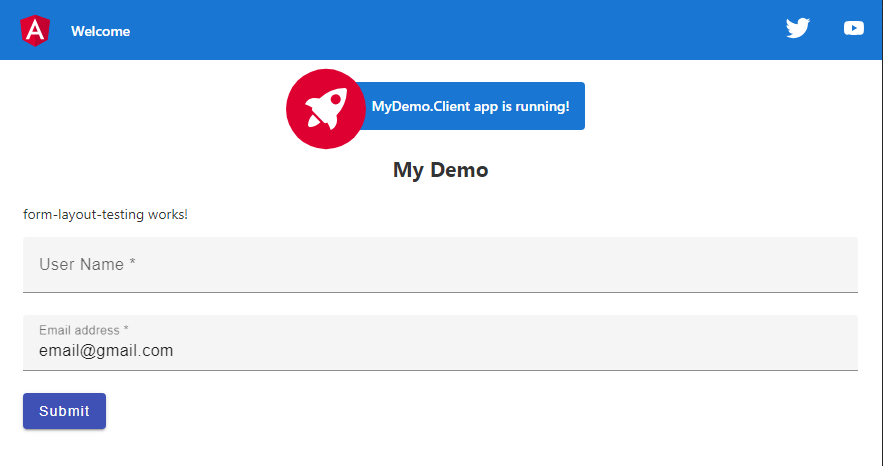This screenshot has width=883, height=466.
Task: Click the "form-layout-testing works!" text
Action: pos(105,215)
